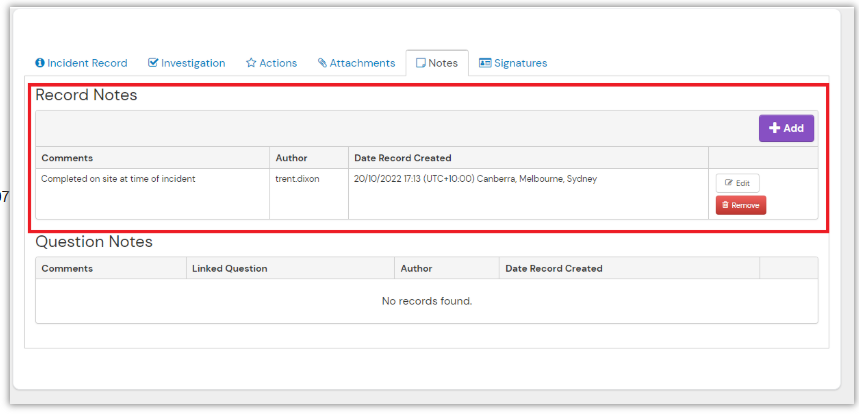Click the 'No records found.' message row
859x414 pixels.
tap(427, 300)
